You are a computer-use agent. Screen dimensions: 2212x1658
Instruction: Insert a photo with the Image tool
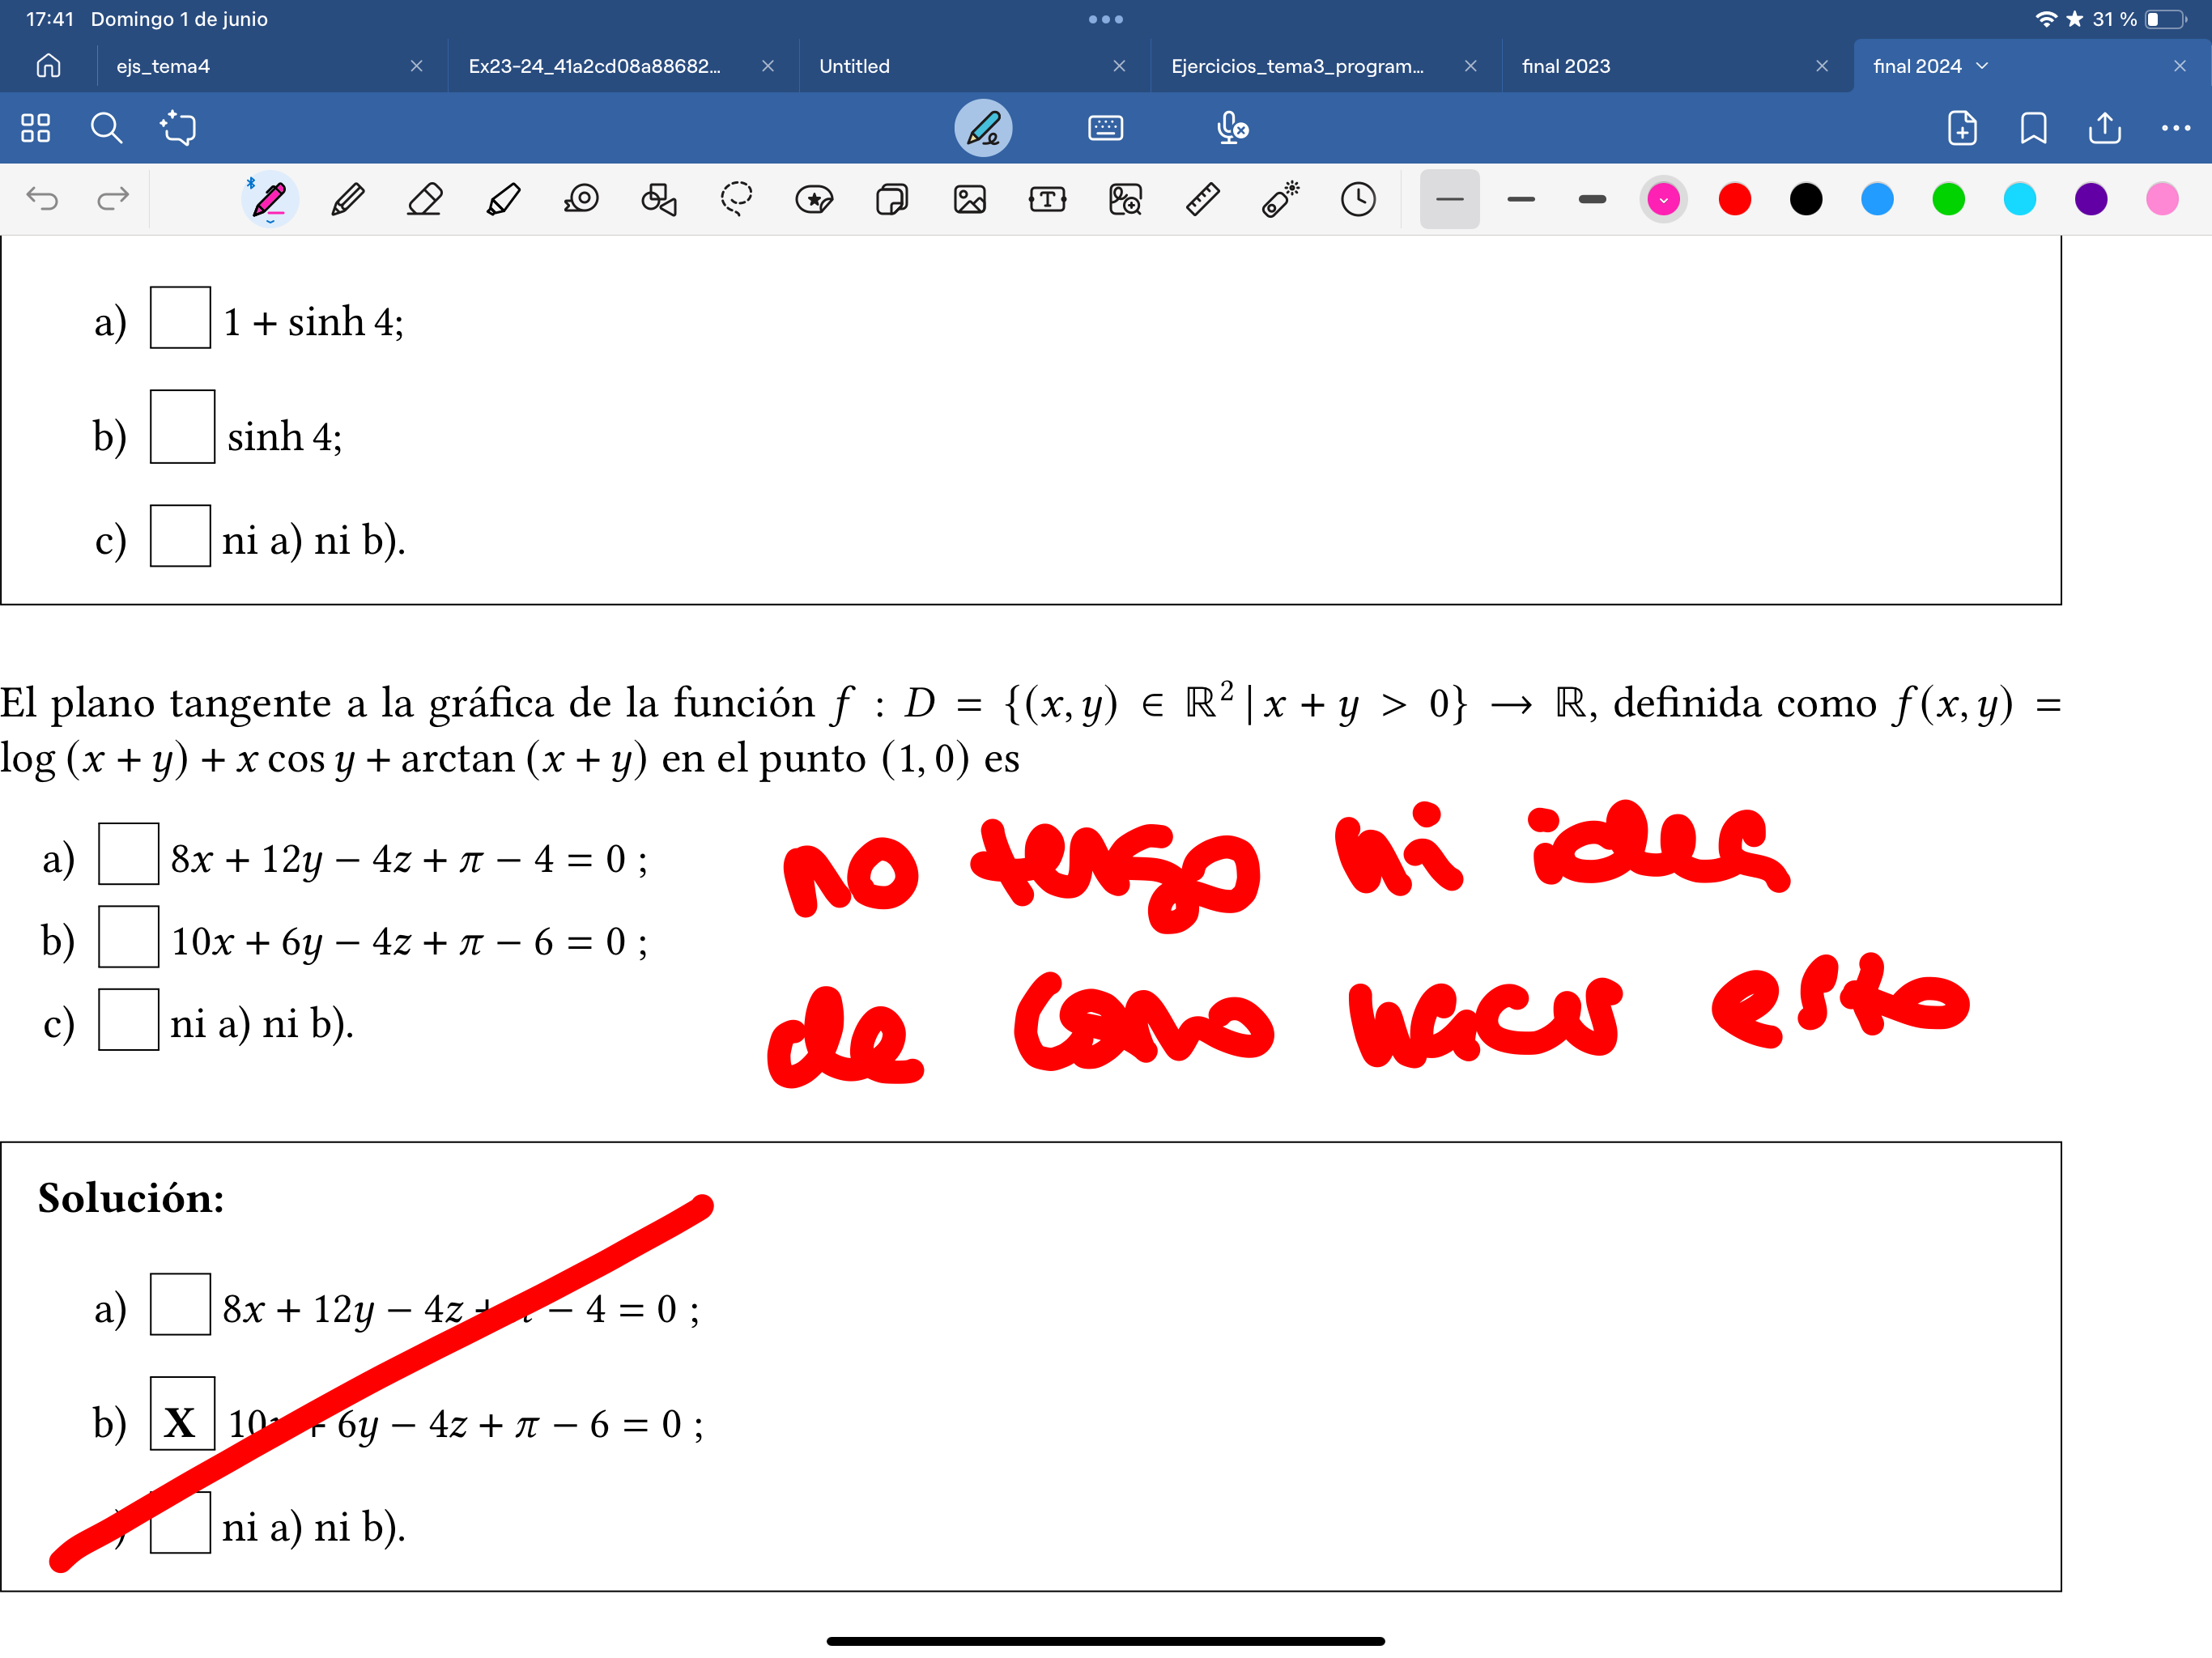coord(971,199)
